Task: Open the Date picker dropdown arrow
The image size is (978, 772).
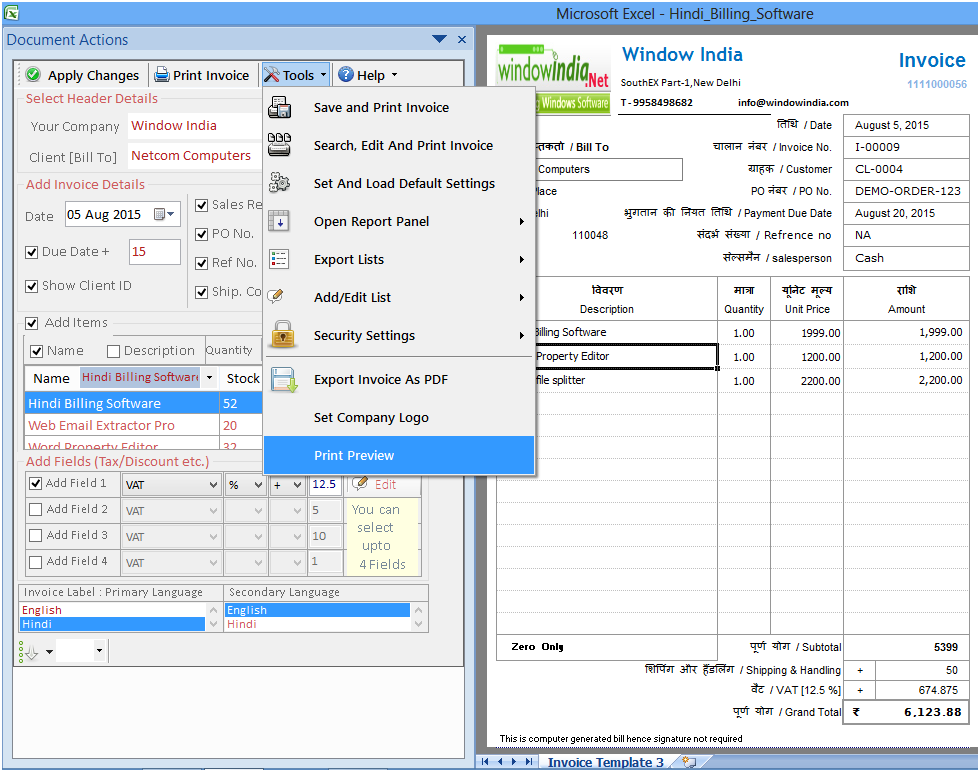Action: 171,214
